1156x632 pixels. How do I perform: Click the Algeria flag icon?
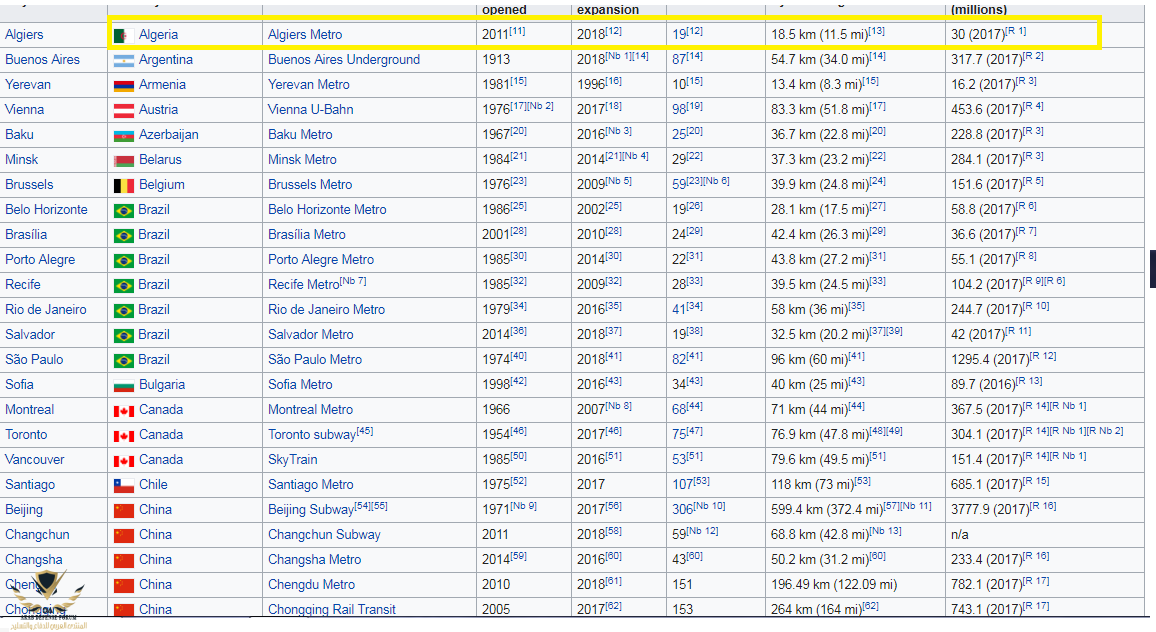123,35
